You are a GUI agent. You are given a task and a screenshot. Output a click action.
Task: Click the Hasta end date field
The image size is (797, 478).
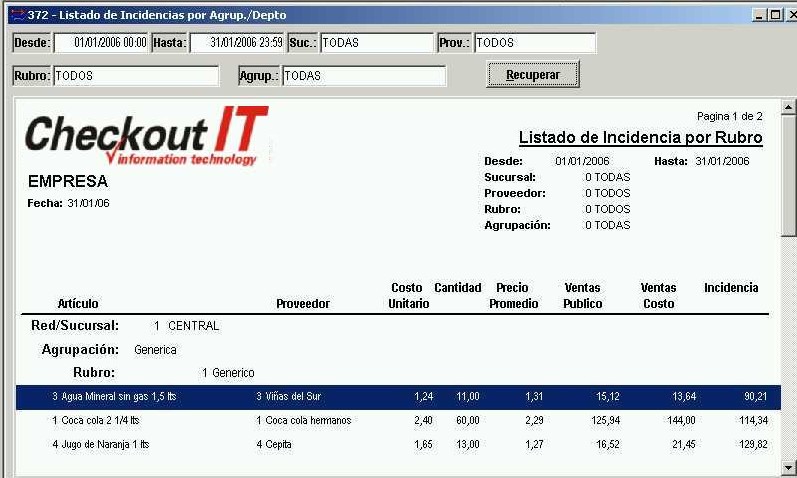click(237, 43)
